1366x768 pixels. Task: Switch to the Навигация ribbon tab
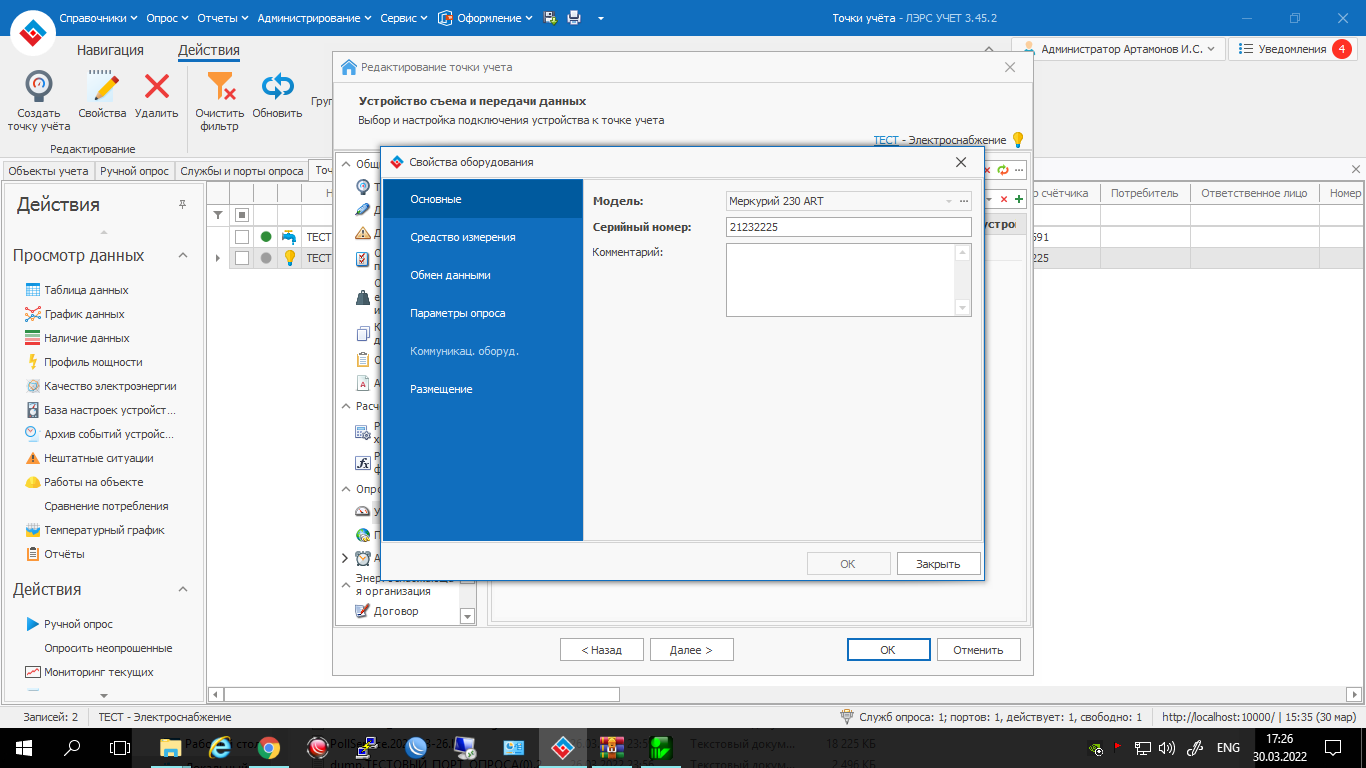[110, 50]
